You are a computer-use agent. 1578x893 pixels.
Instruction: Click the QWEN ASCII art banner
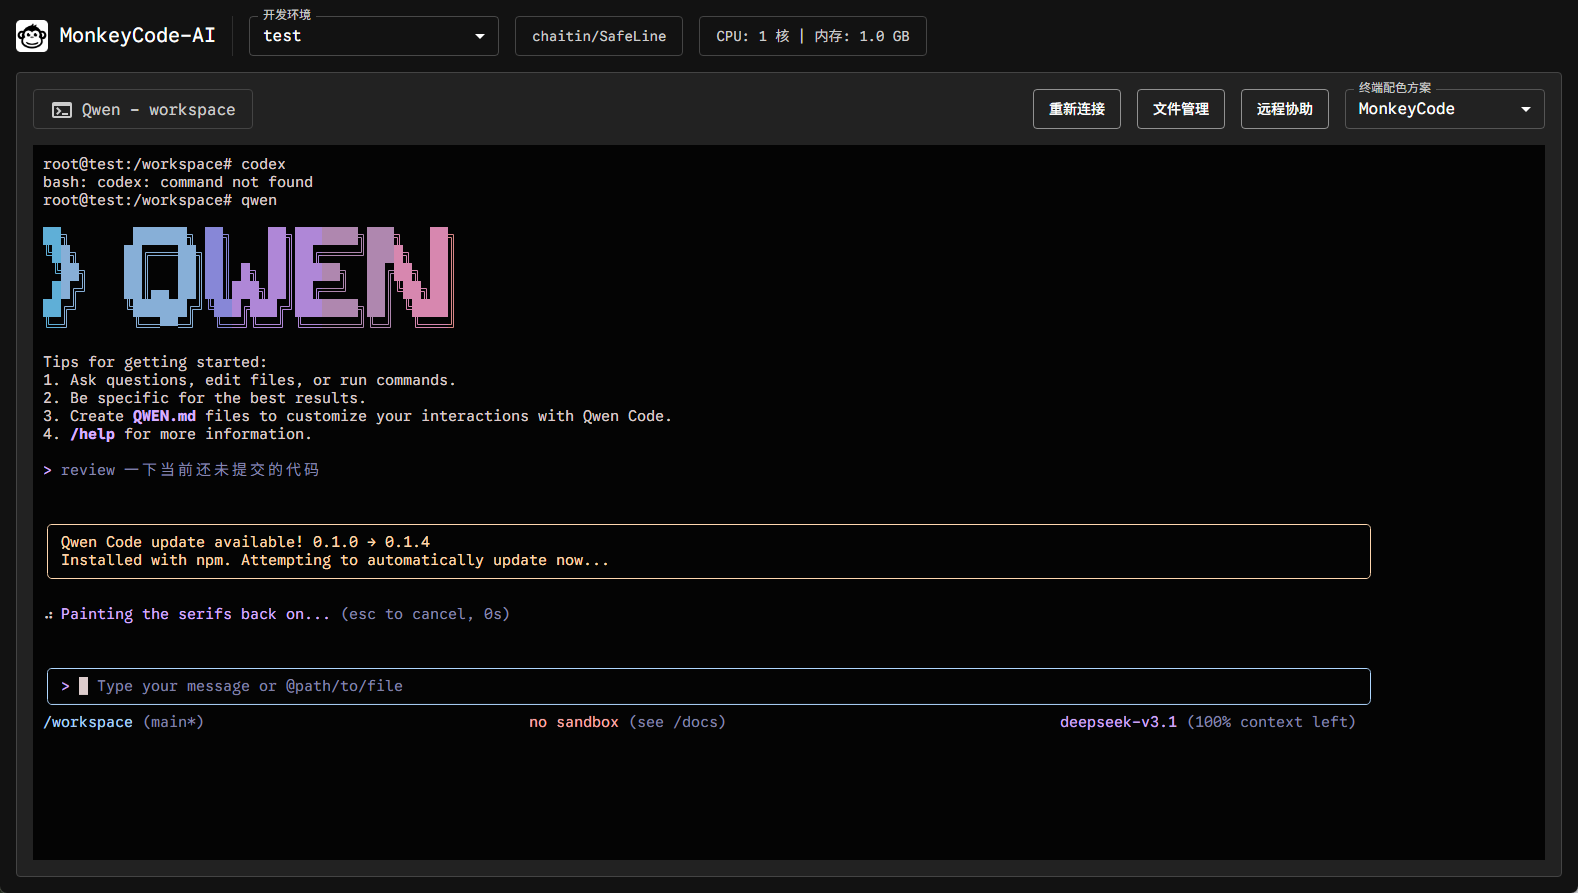[x=248, y=277]
